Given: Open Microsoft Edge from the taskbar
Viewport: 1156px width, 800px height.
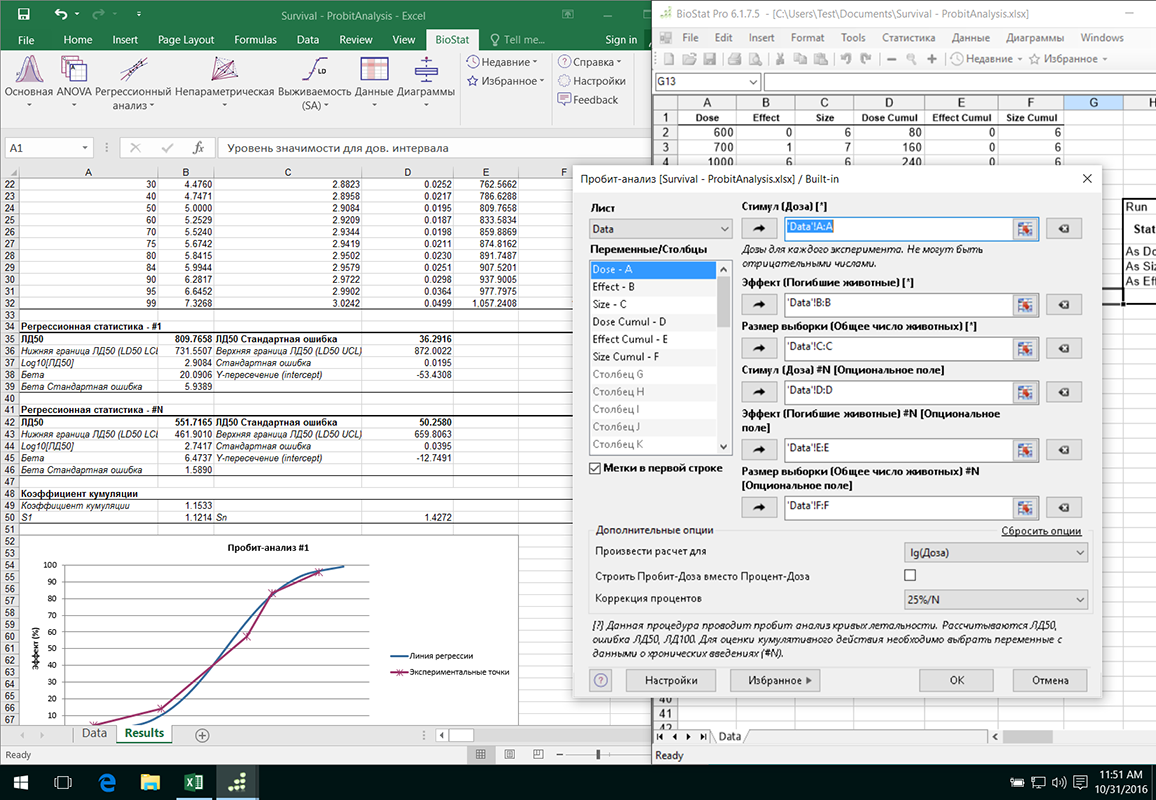Looking at the screenshot, I should [108, 782].
